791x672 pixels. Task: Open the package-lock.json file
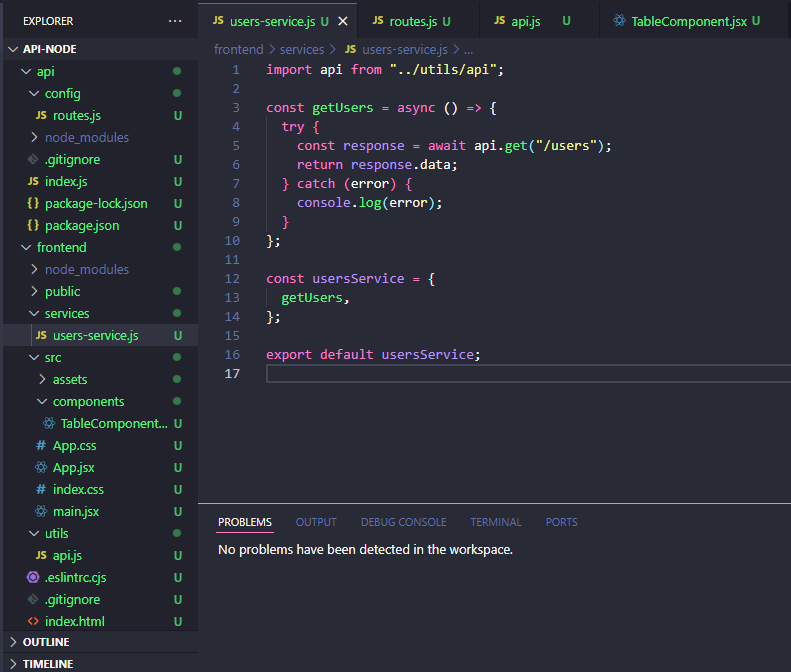[x=95, y=203]
